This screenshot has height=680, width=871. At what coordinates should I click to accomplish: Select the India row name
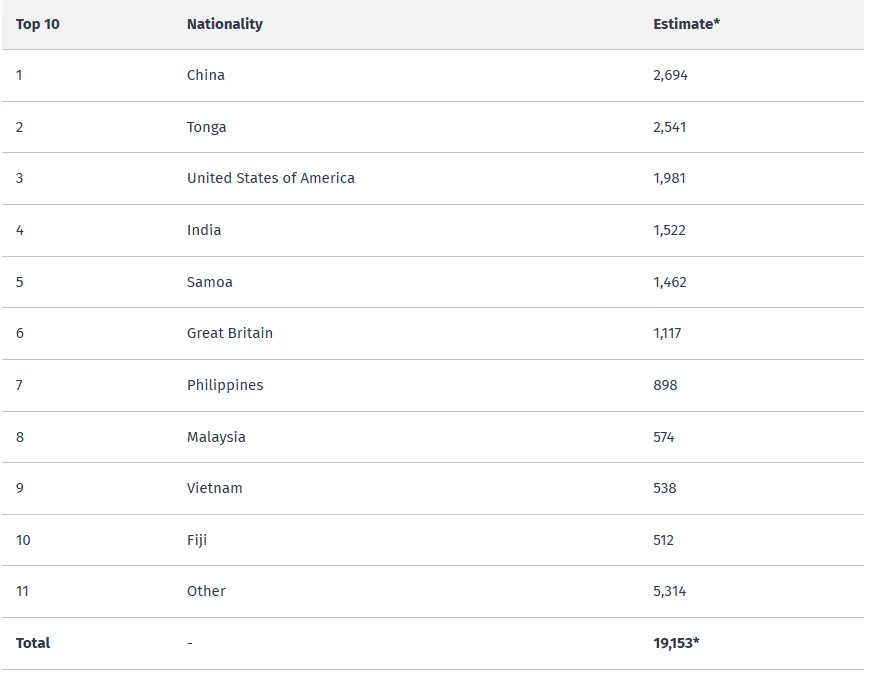204,230
